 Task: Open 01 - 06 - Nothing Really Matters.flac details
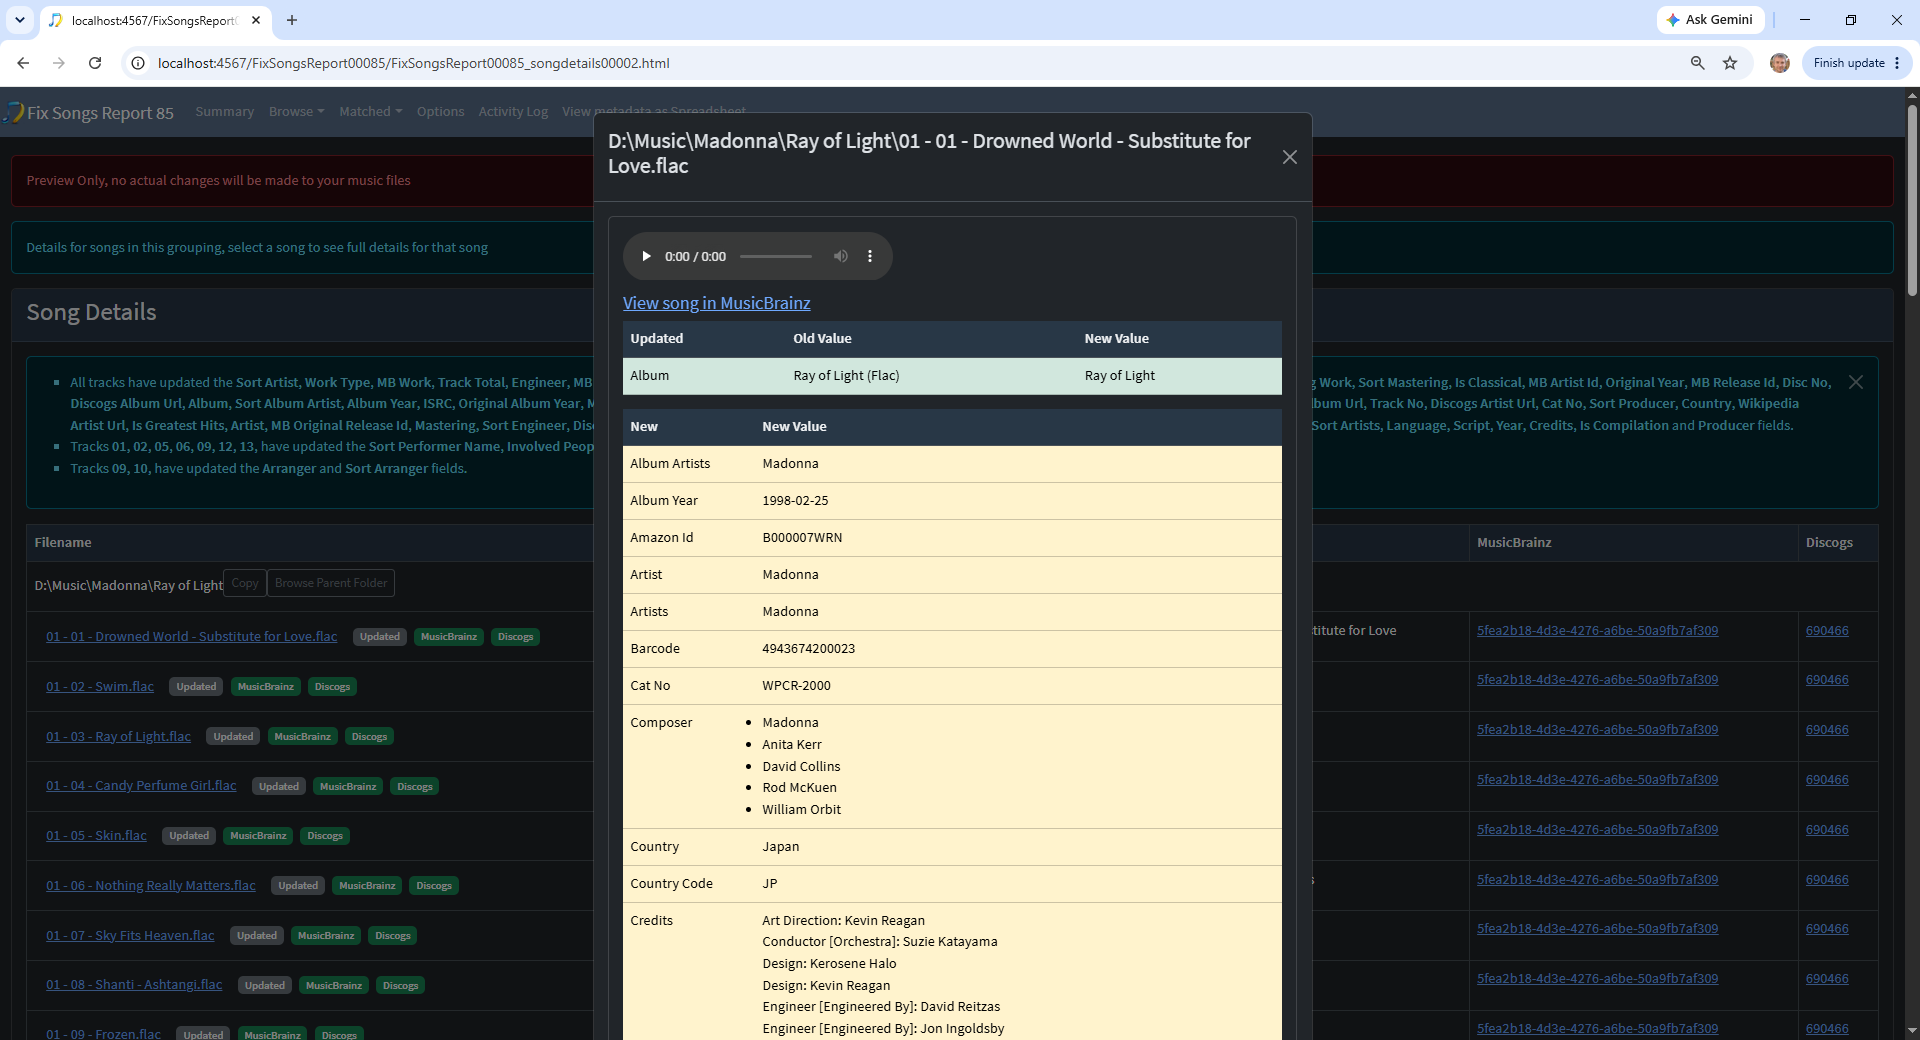151,886
